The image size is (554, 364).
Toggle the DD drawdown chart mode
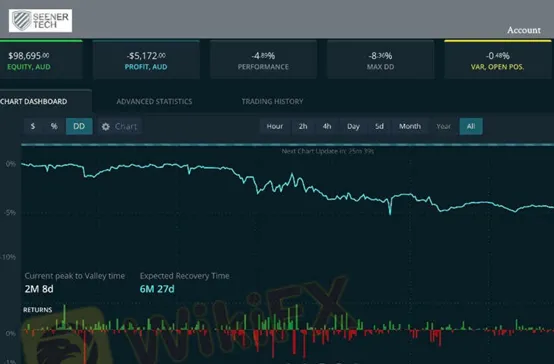(x=79, y=126)
